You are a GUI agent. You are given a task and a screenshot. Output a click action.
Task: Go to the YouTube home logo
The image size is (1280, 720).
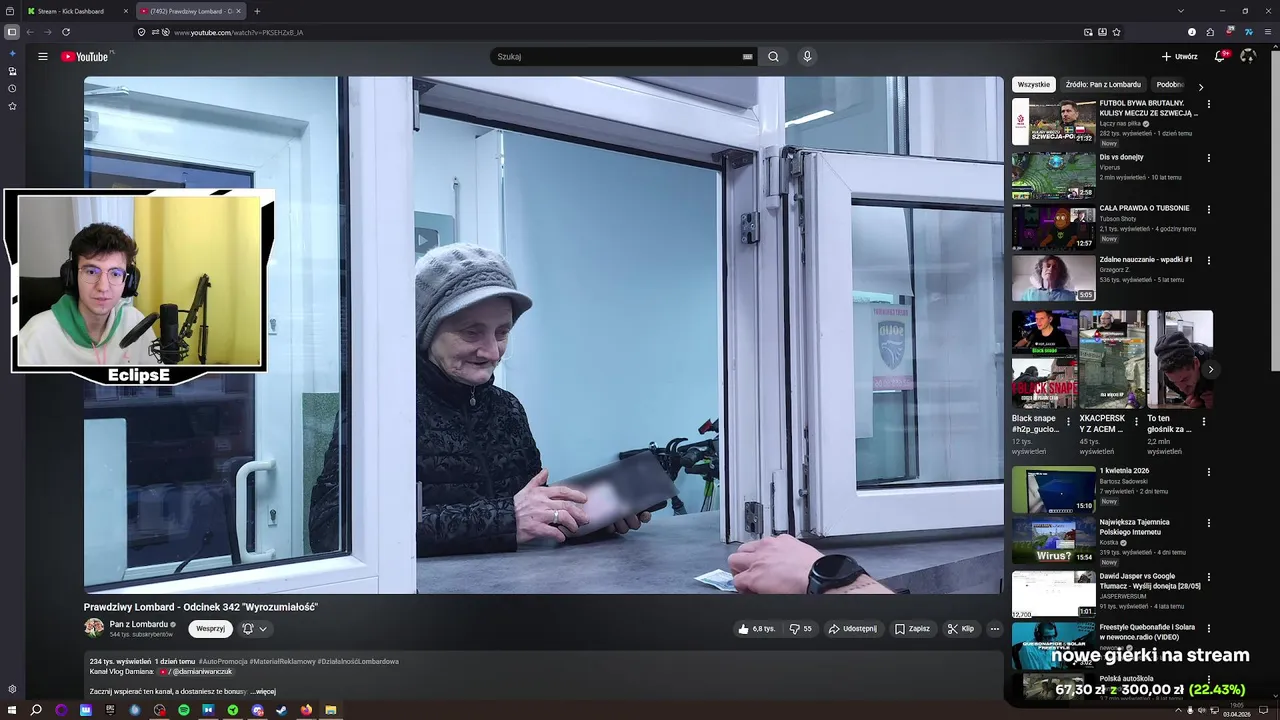85,57
